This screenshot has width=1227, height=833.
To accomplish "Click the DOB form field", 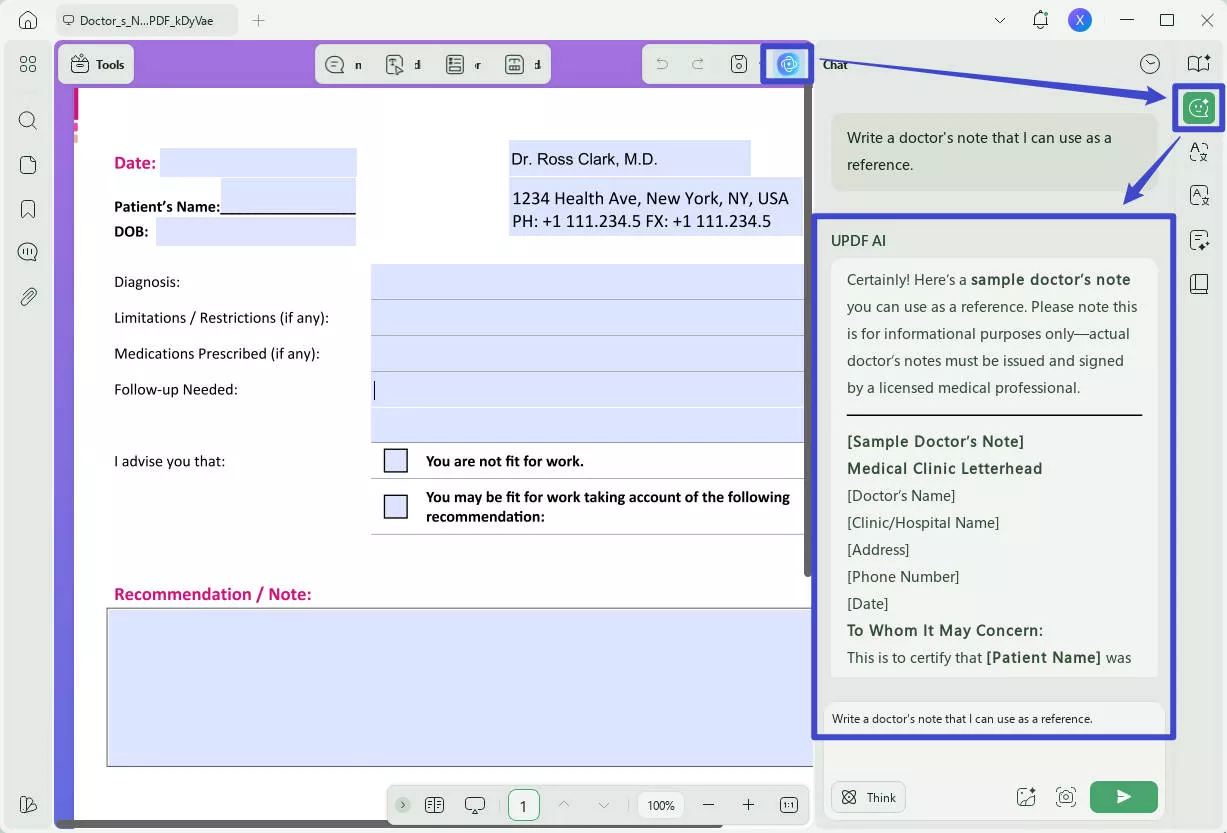I will (256, 232).
